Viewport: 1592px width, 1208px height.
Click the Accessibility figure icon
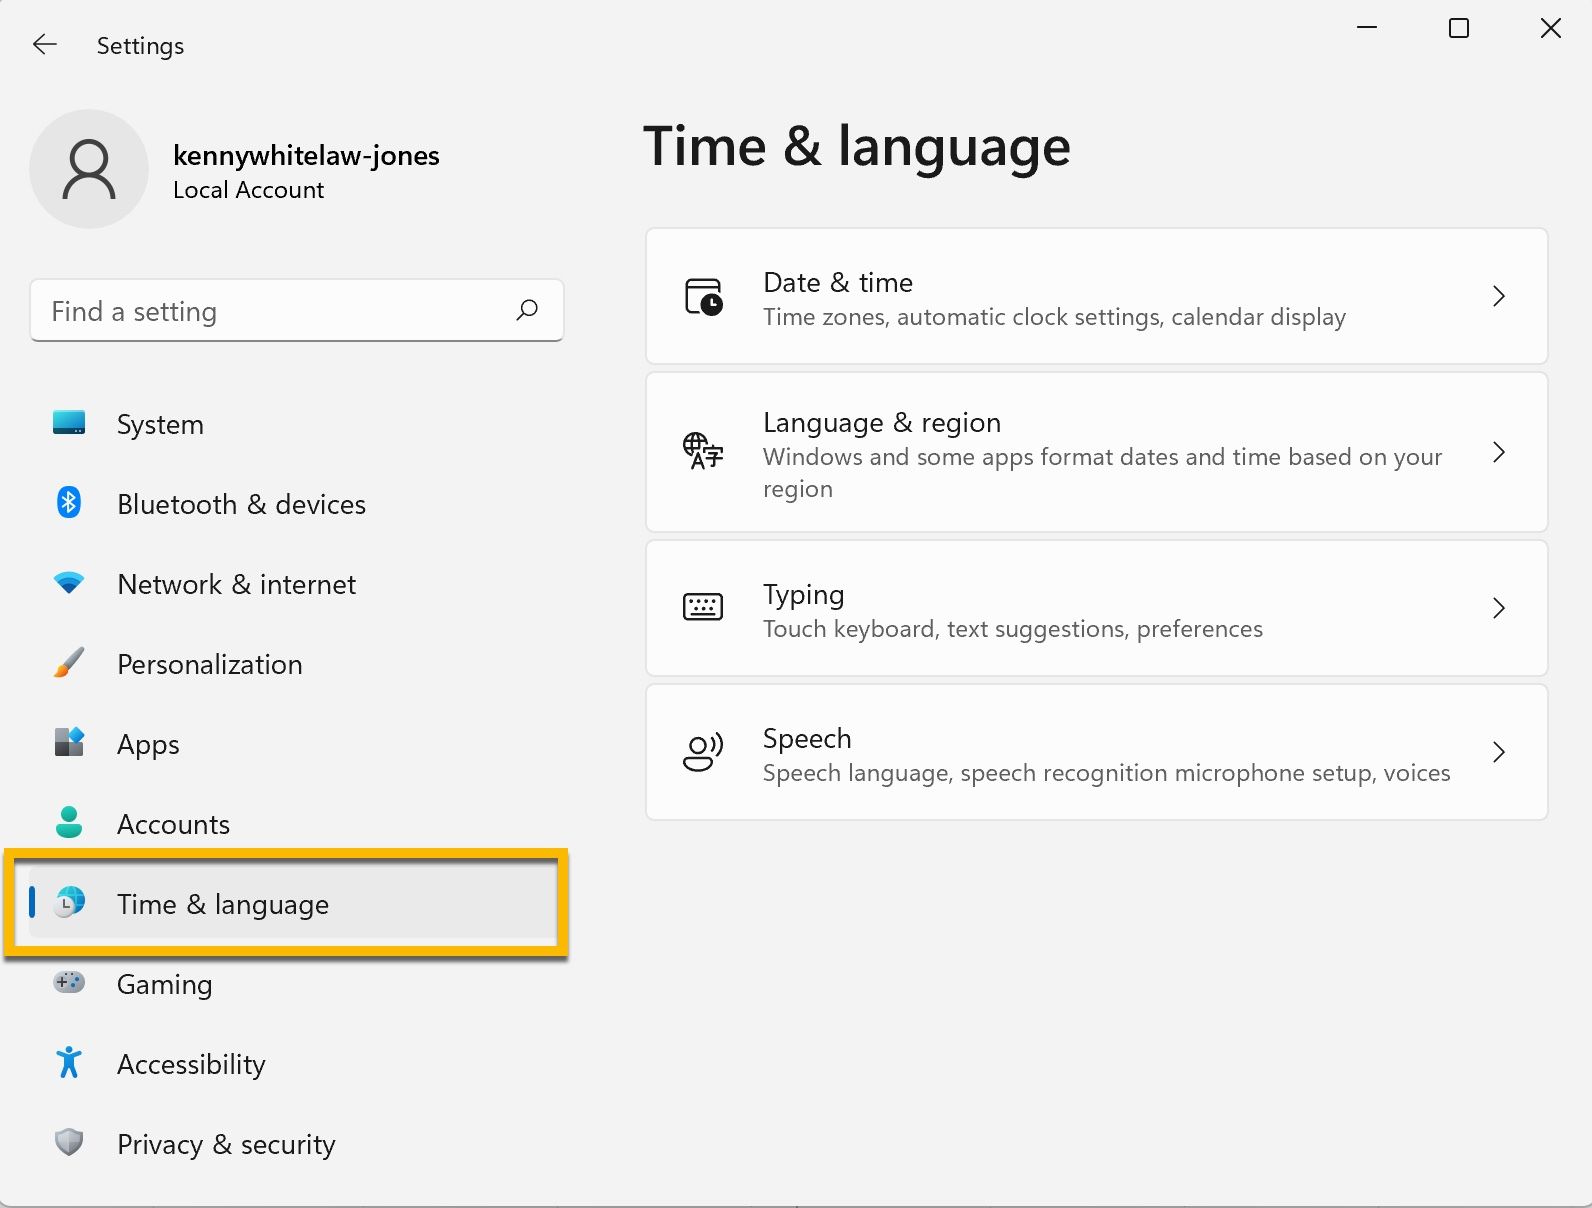pos(69,1062)
